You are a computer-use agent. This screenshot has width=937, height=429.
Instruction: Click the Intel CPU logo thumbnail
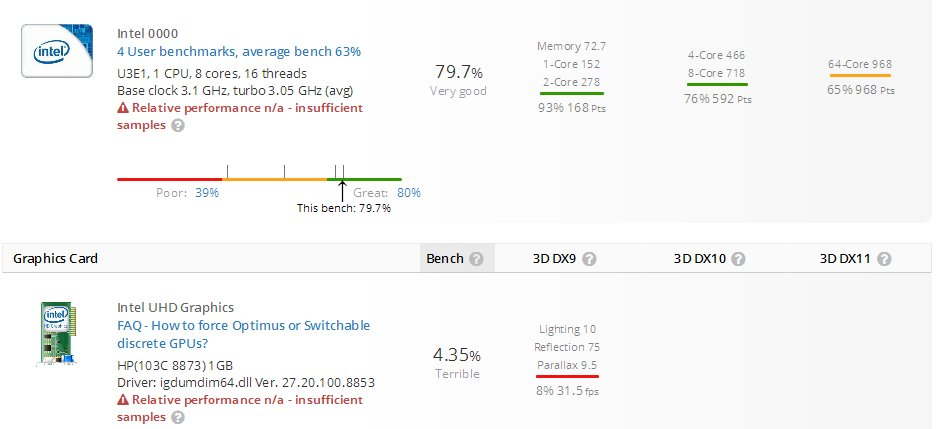point(57,52)
